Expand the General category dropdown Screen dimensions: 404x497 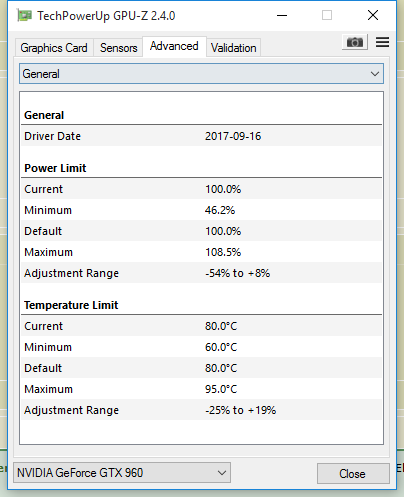pos(201,74)
